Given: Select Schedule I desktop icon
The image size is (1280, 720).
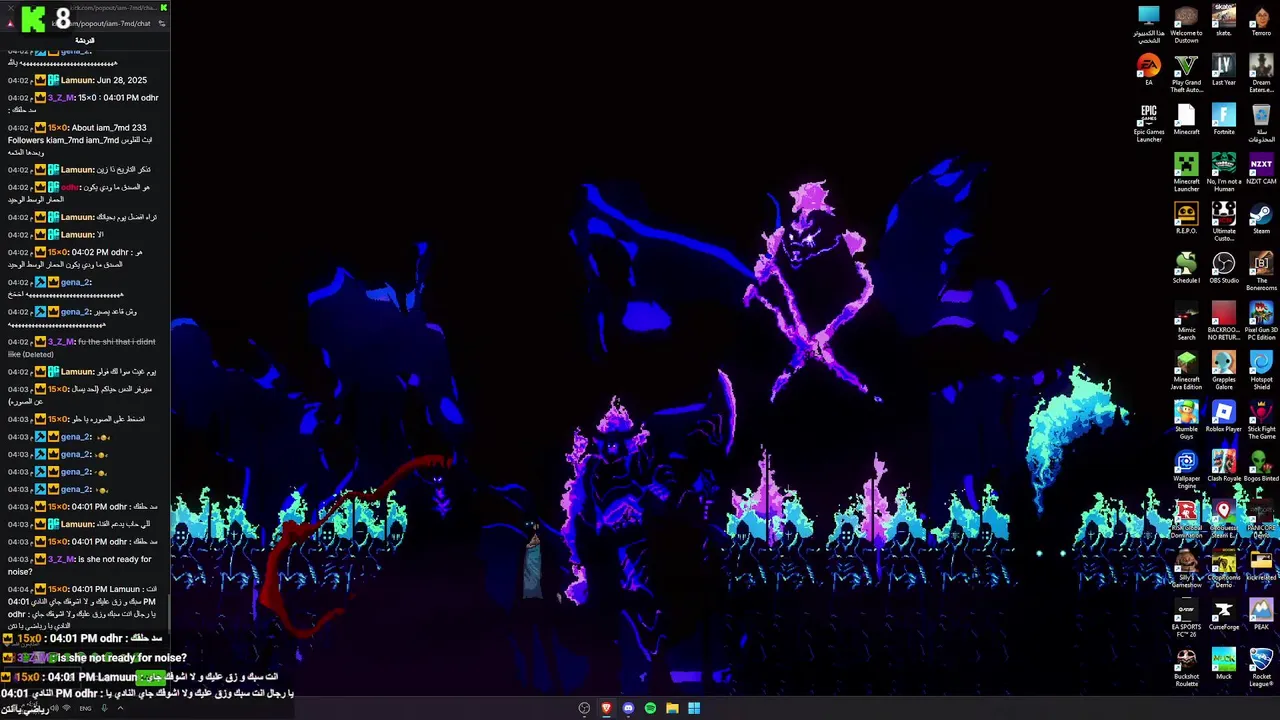Looking at the screenshot, I should 1186,268.
